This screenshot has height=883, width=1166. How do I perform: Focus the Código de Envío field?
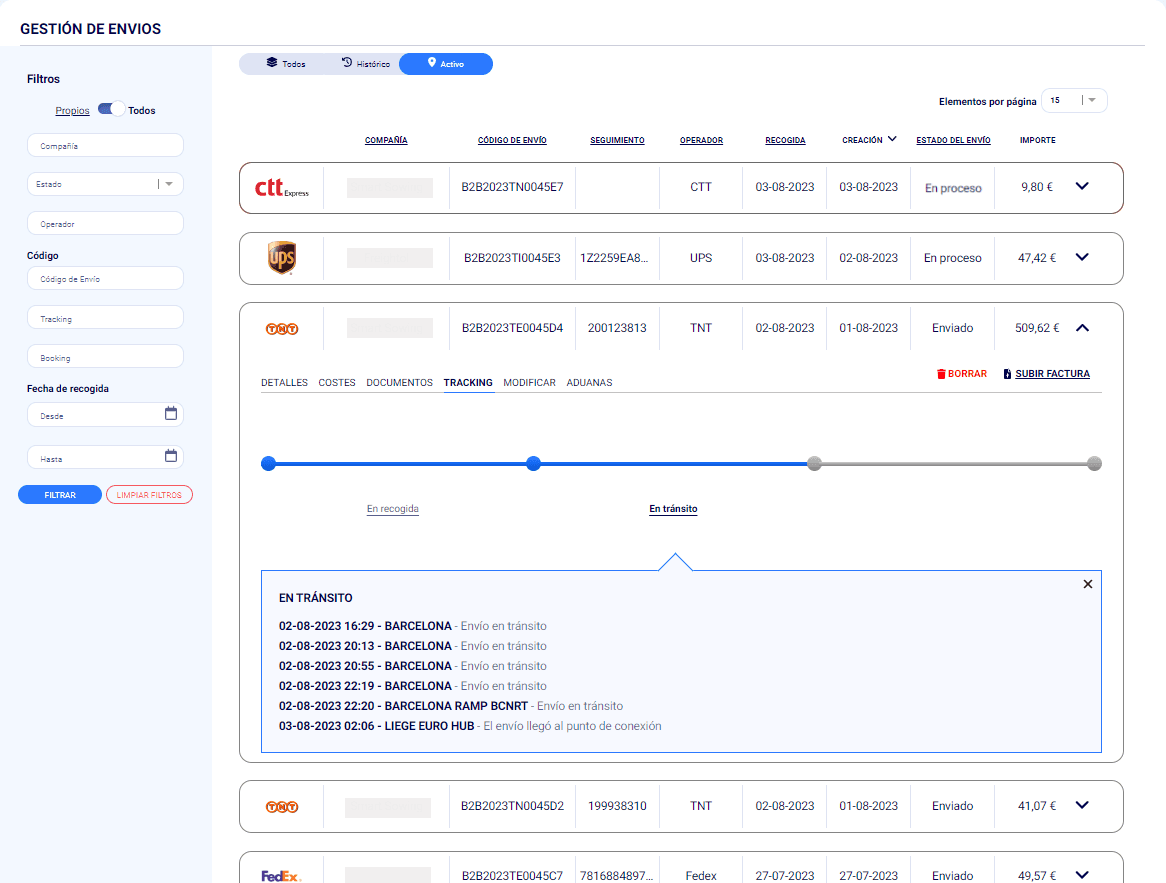tap(106, 278)
